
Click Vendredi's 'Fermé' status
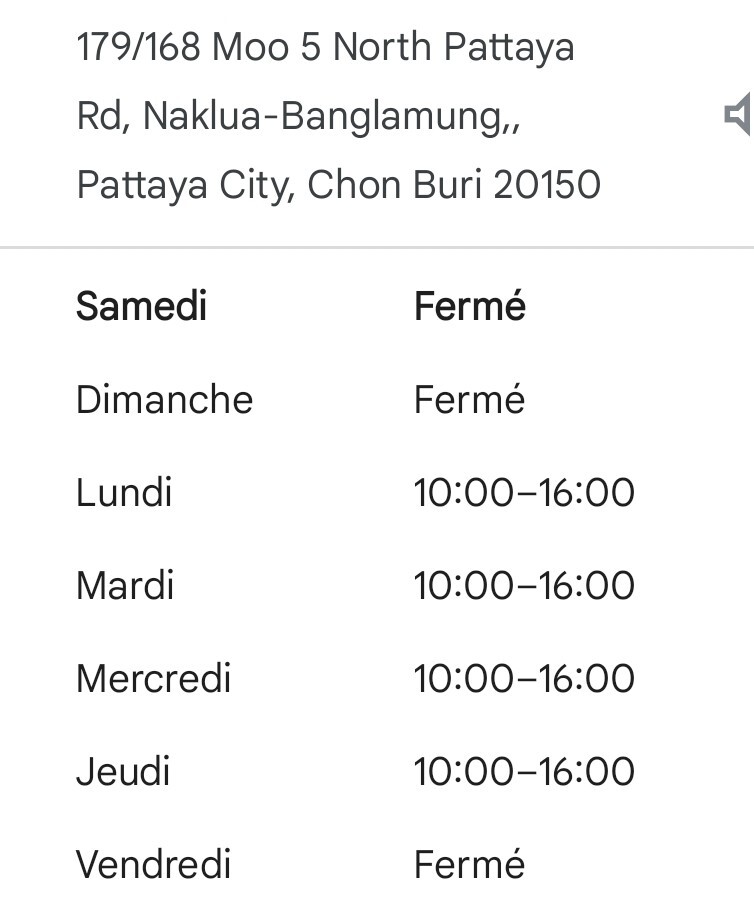coord(469,865)
